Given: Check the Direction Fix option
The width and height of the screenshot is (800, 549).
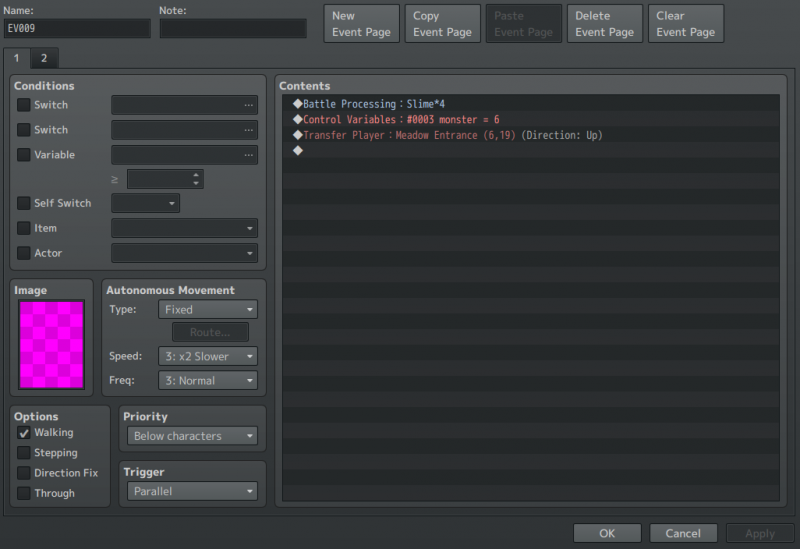Looking at the screenshot, I should tap(23, 473).
